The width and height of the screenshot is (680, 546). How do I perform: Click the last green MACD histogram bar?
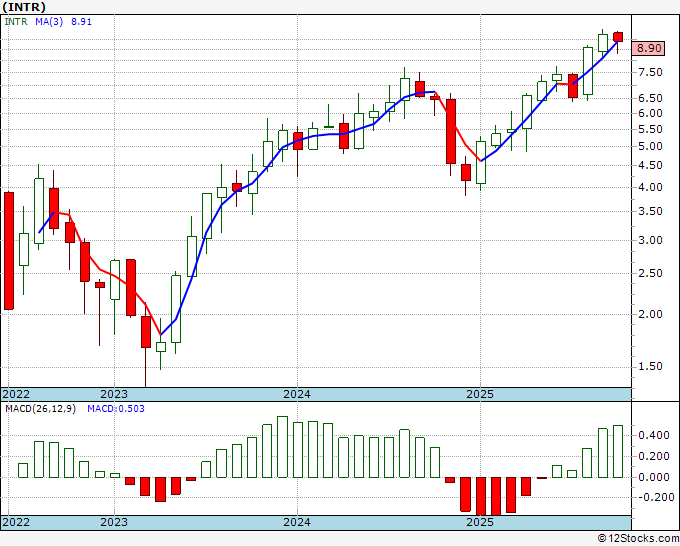(x=618, y=451)
